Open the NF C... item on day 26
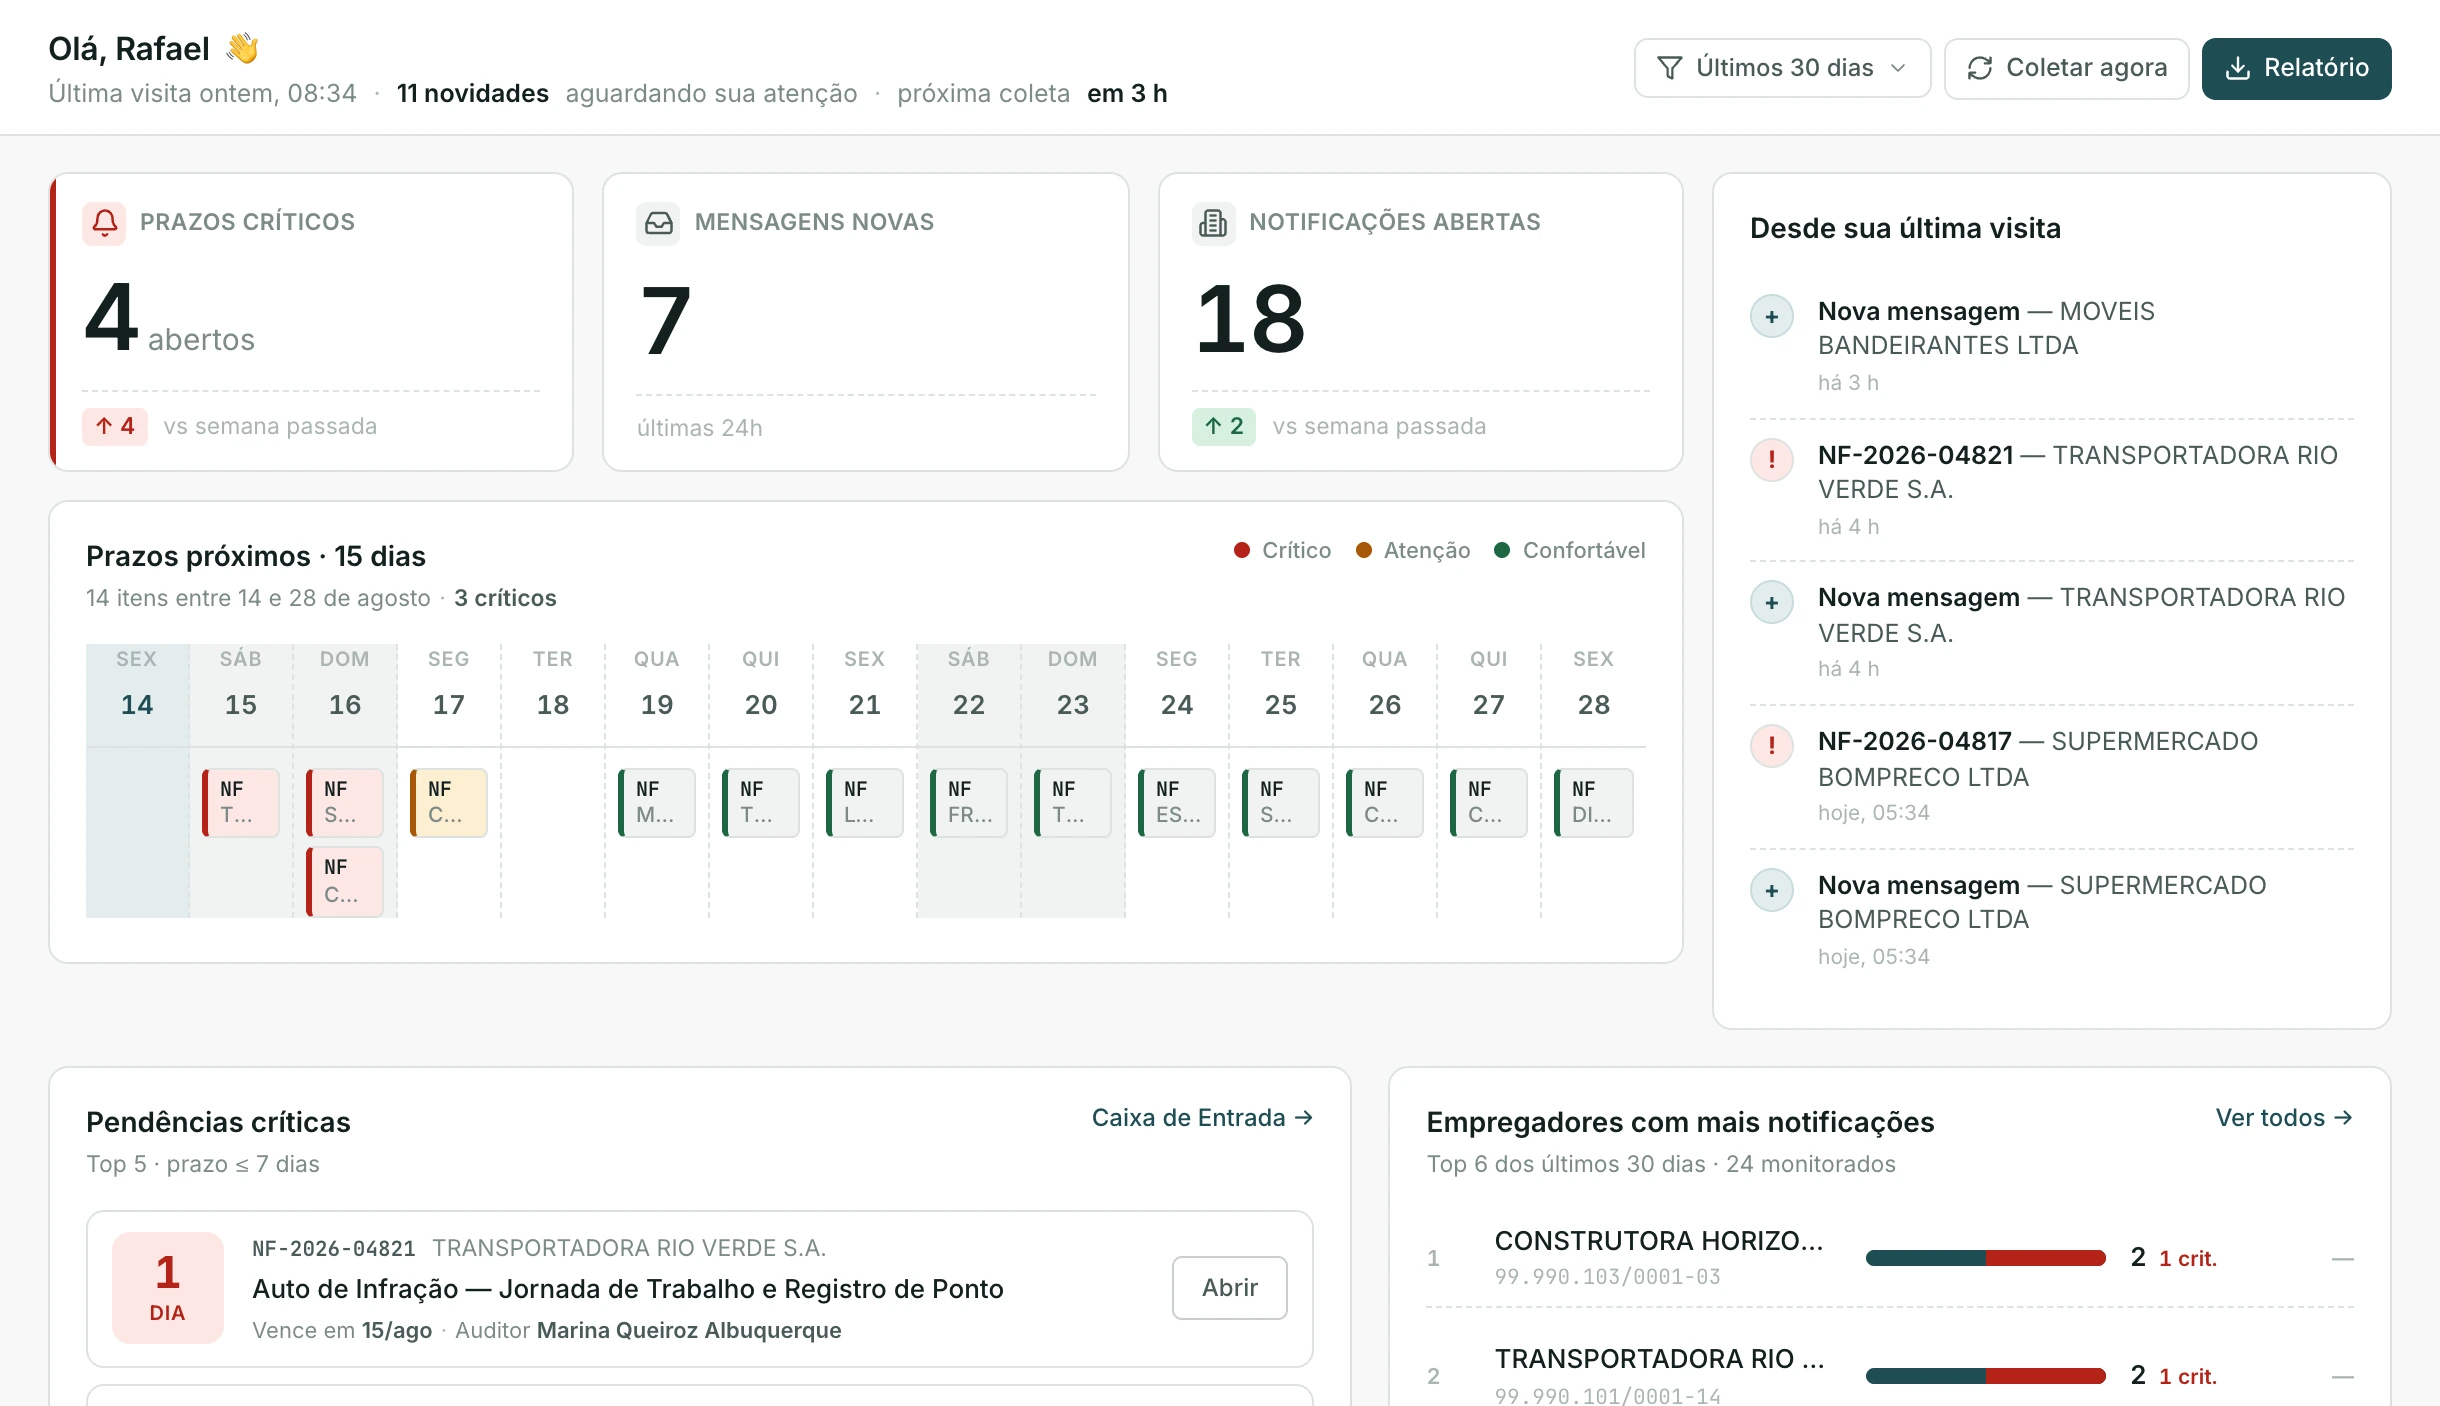Screen dimensions: 2440x1406 pyautogui.click(x=1385, y=802)
